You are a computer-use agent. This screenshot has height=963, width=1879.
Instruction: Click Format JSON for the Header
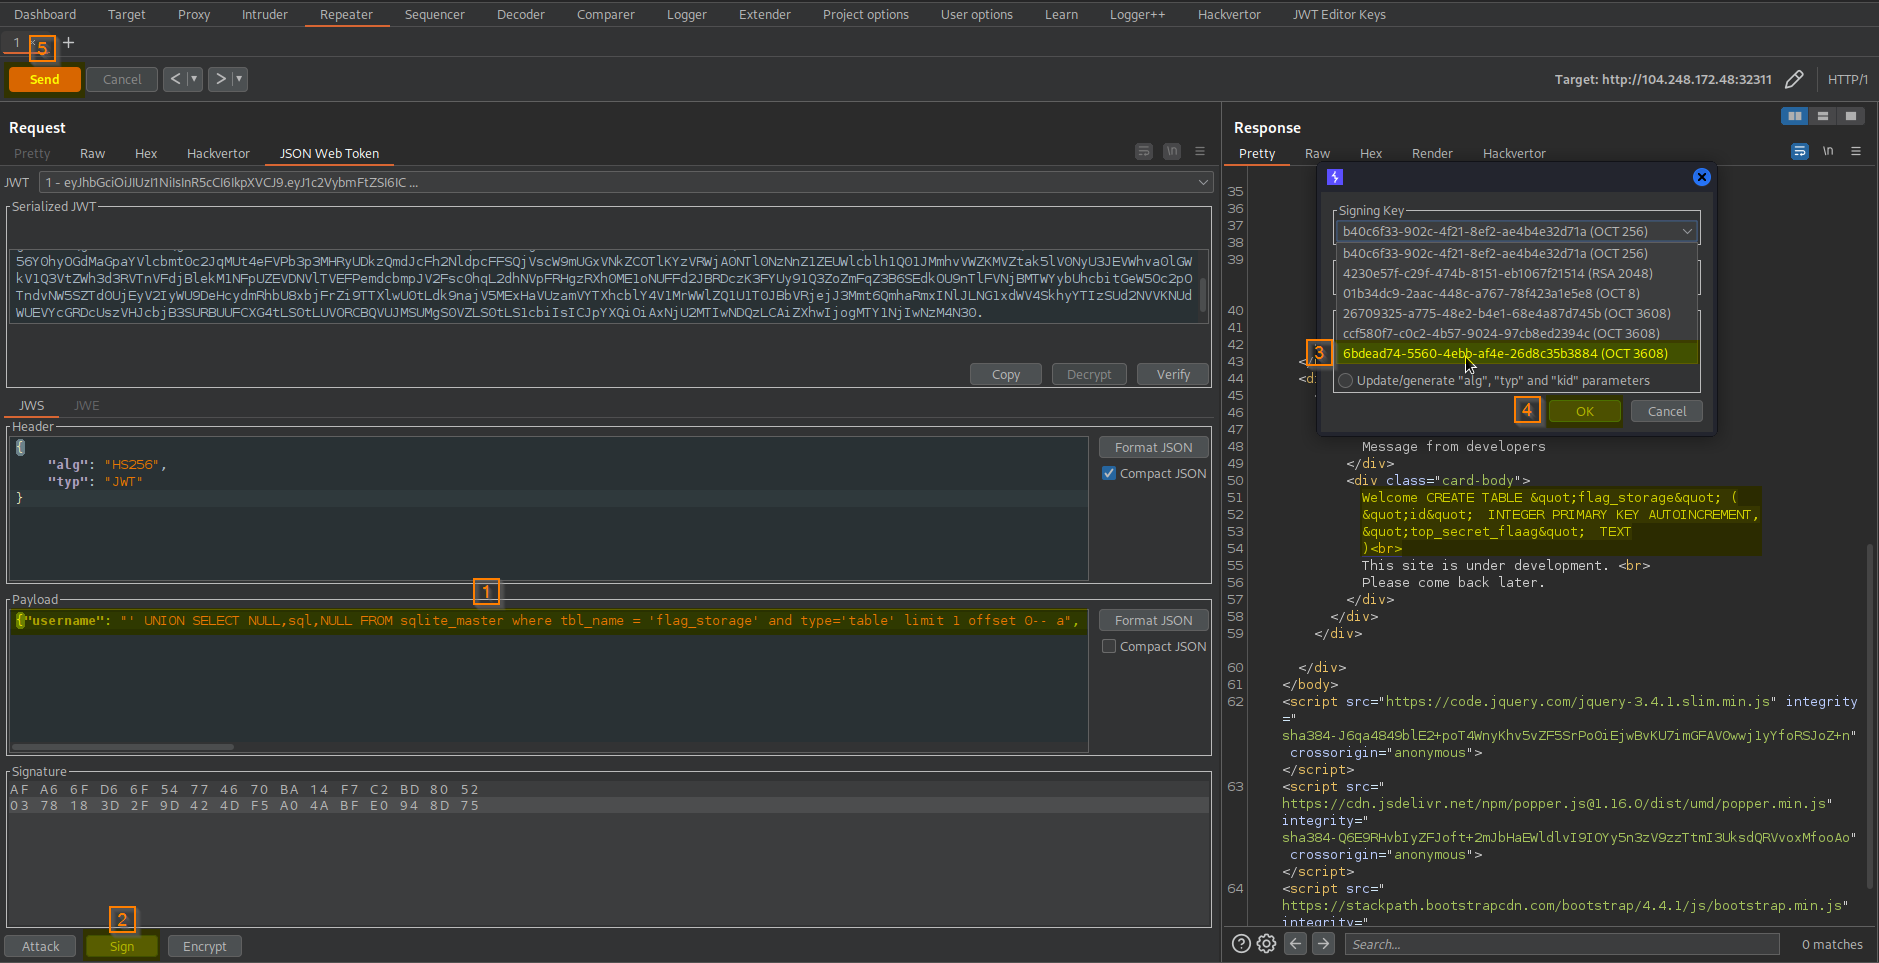tap(1153, 447)
